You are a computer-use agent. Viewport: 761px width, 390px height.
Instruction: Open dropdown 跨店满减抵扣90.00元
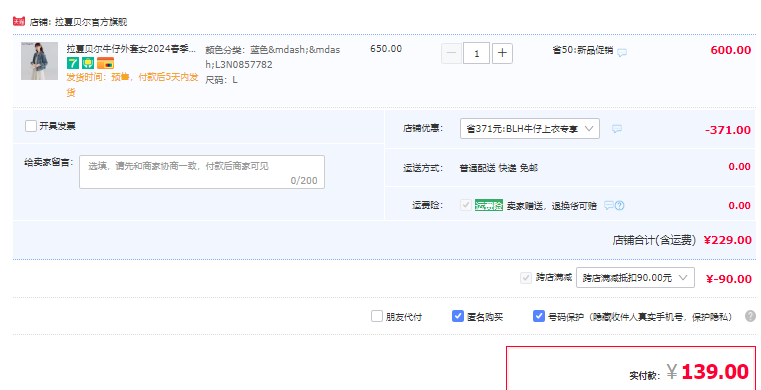635,277
